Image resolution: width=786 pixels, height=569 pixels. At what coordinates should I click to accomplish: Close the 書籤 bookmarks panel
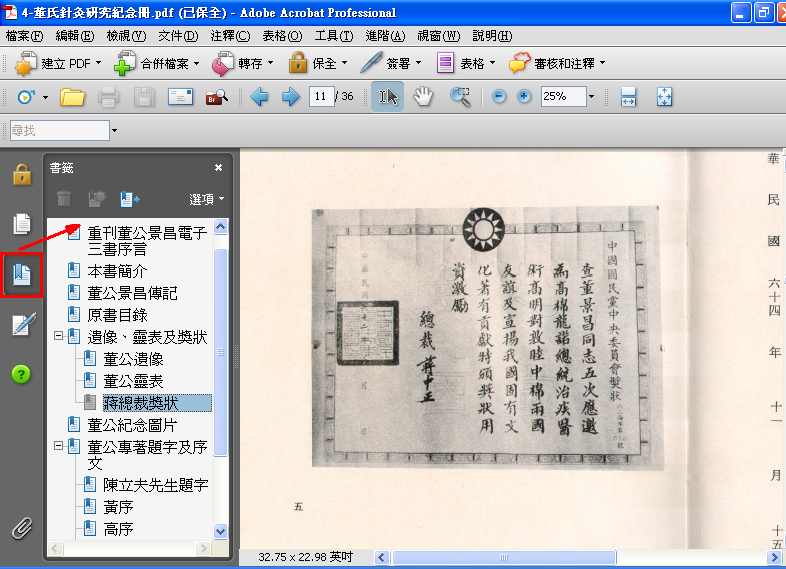click(218, 168)
